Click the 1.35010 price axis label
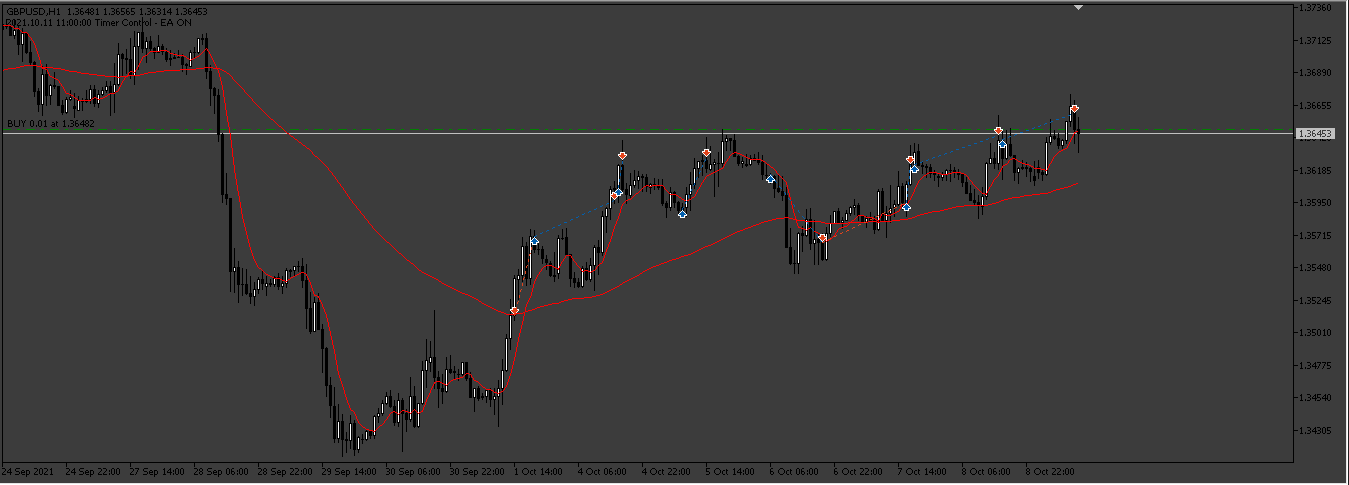The height and width of the screenshot is (485, 1349). click(x=1315, y=332)
